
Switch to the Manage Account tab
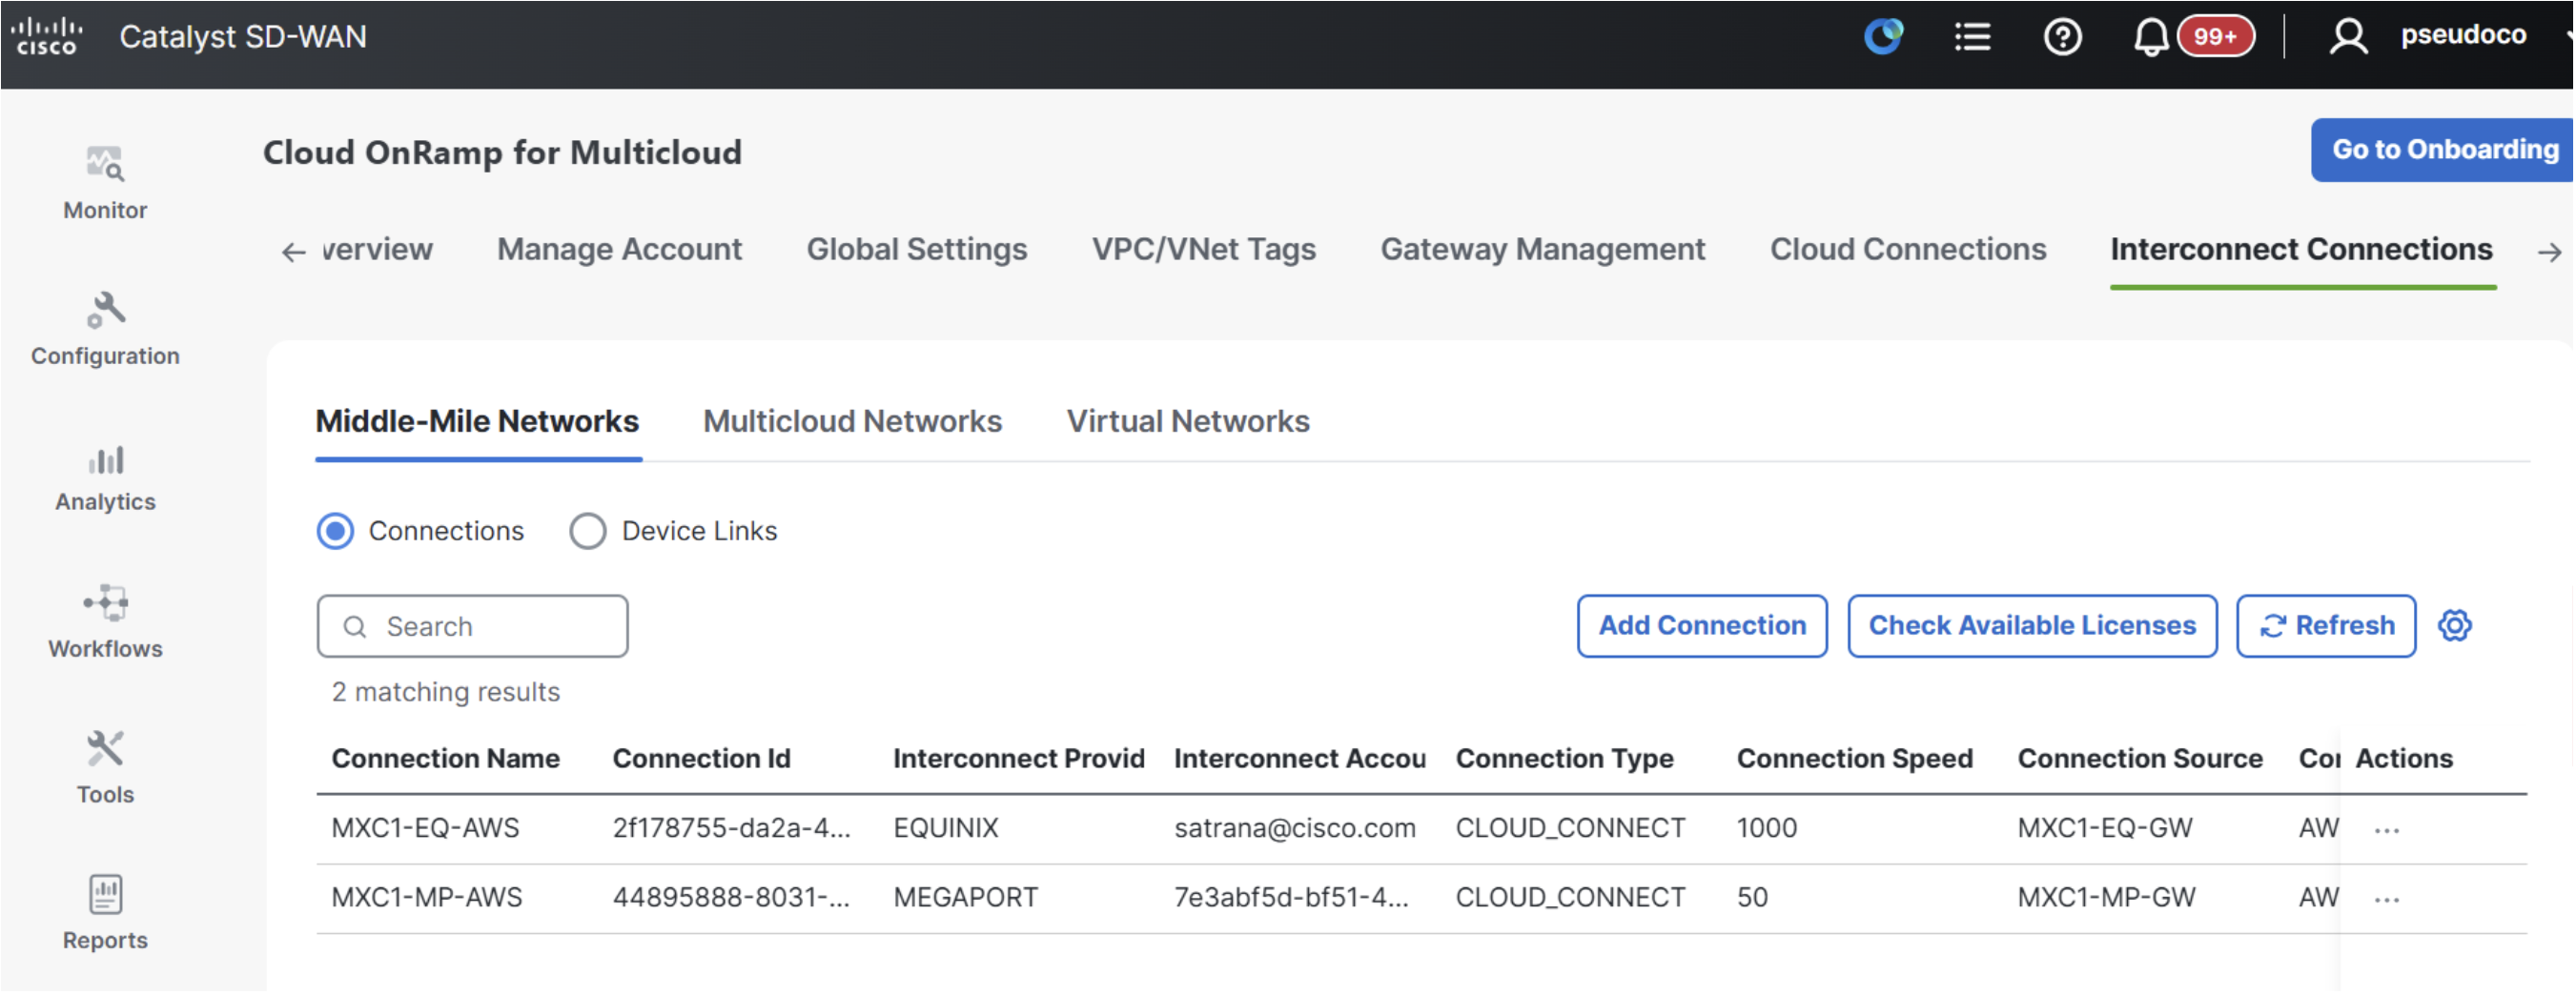[620, 250]
